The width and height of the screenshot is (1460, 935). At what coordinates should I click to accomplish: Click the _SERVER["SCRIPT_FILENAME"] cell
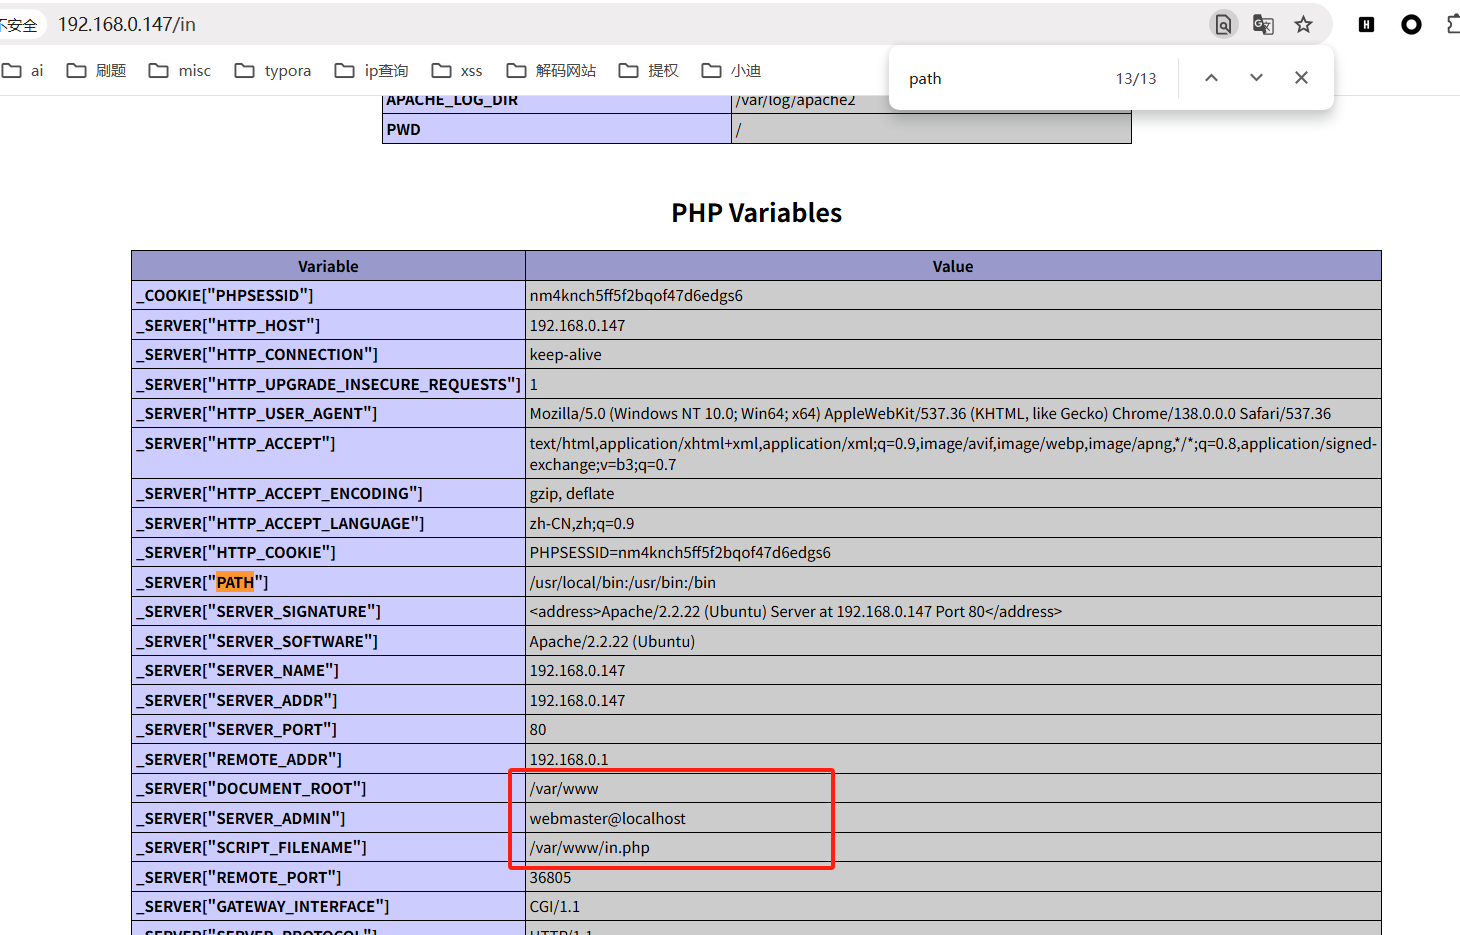[328, 848]
